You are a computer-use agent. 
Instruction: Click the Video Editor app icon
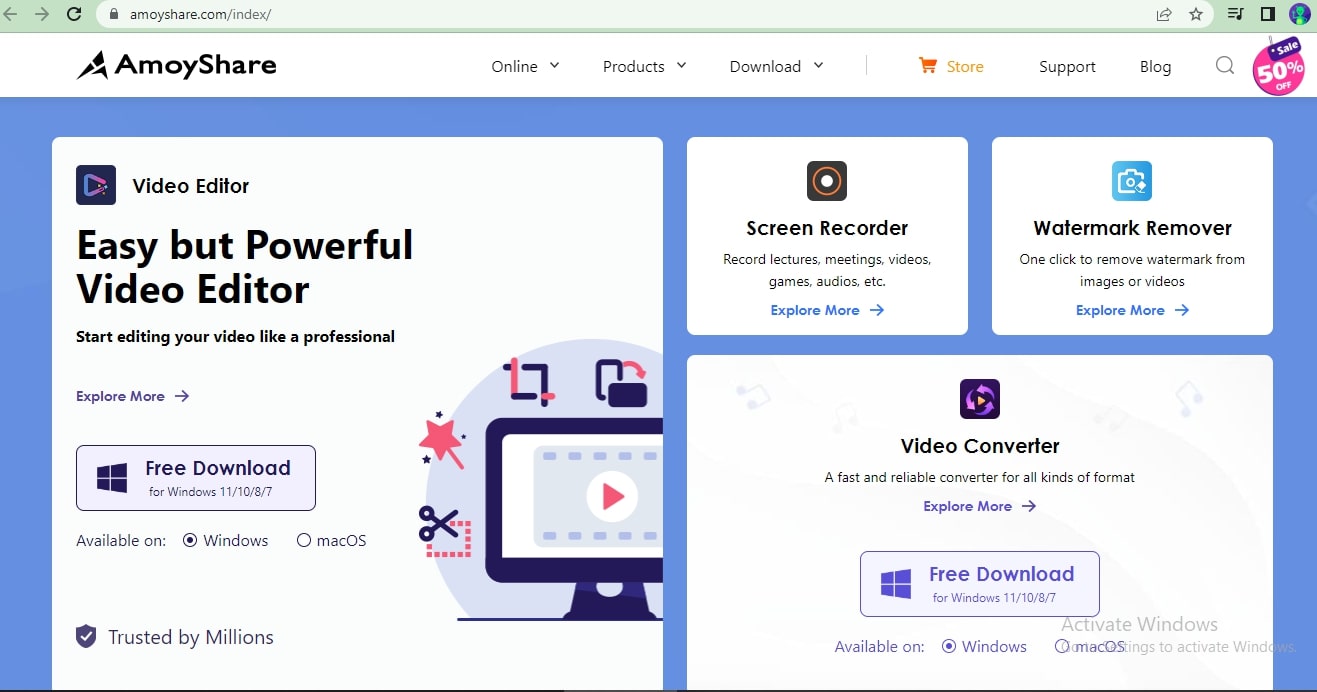(96, 185)
